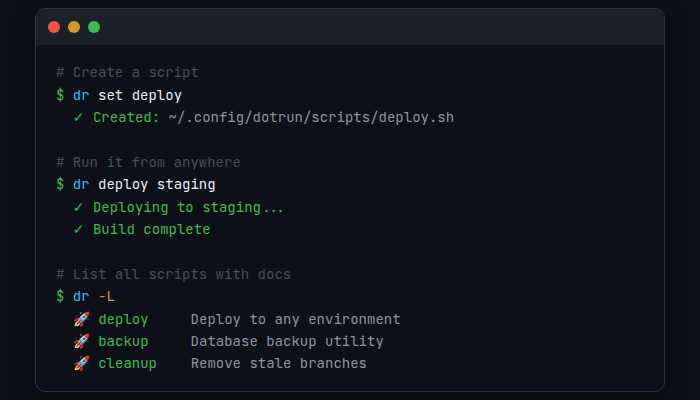Image resolution: width=700 pixels, height=400 pixels.
Task: Click the 'Deploying to staging...' output line
Action: [x=188, y=207]
